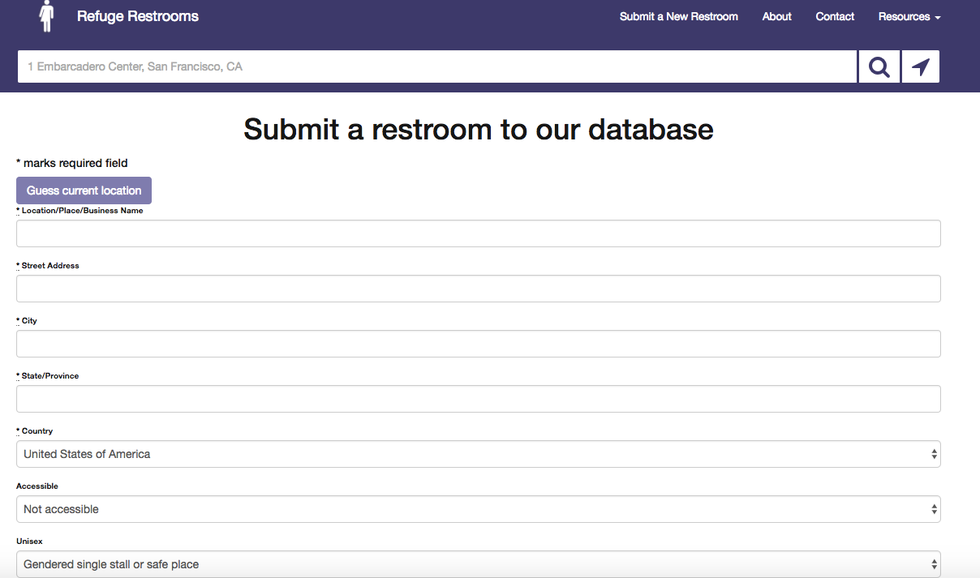Click the Location/Place/Business Name field

tap(478, 234)
